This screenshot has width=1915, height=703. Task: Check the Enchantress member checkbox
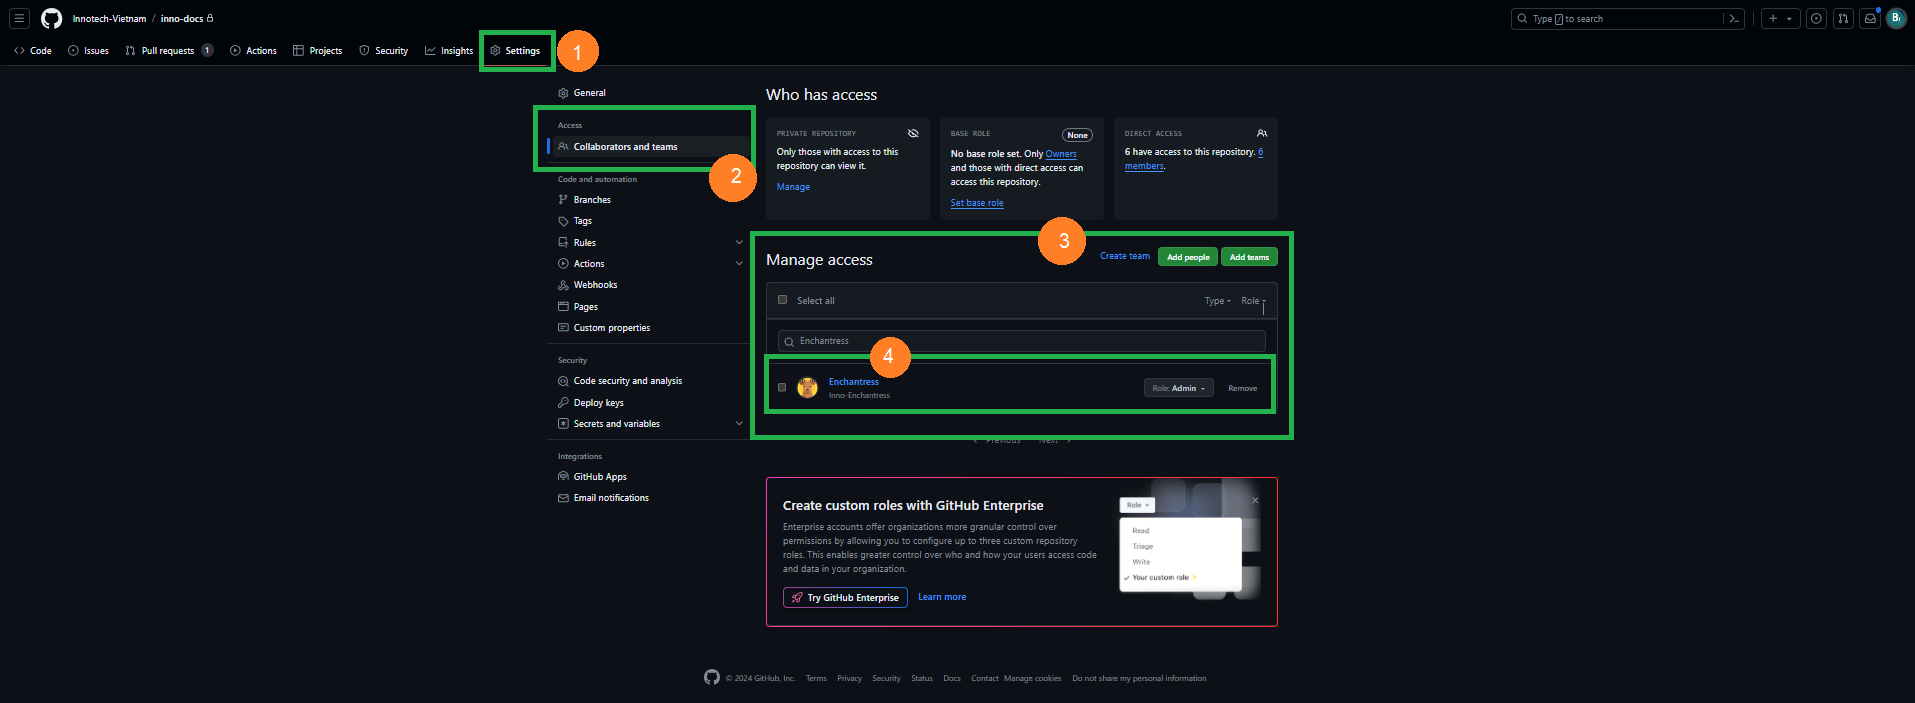(x=782, y=387)
